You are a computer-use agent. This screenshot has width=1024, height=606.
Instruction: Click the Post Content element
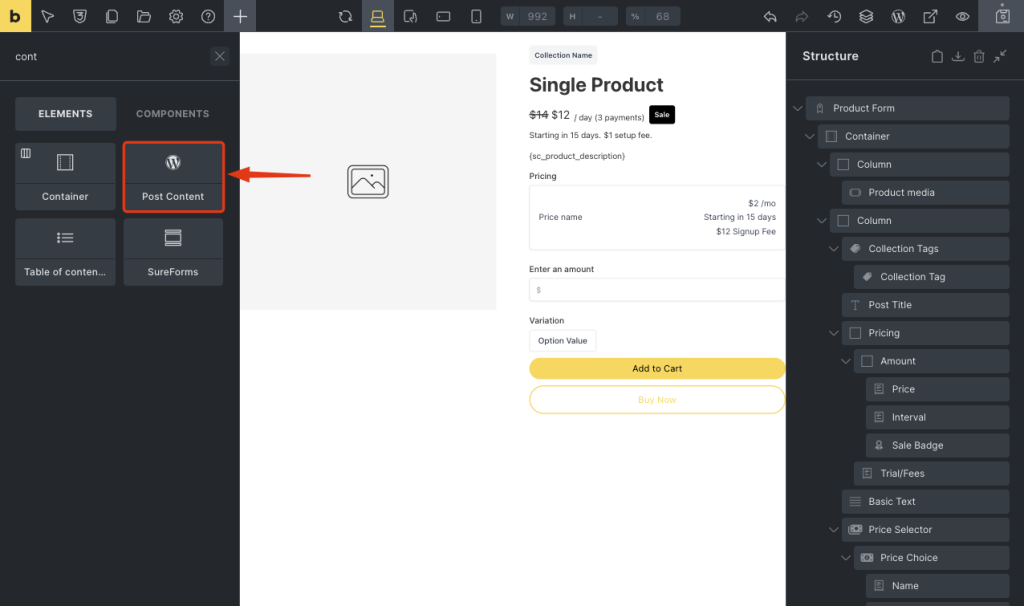[x=173, y=177]
